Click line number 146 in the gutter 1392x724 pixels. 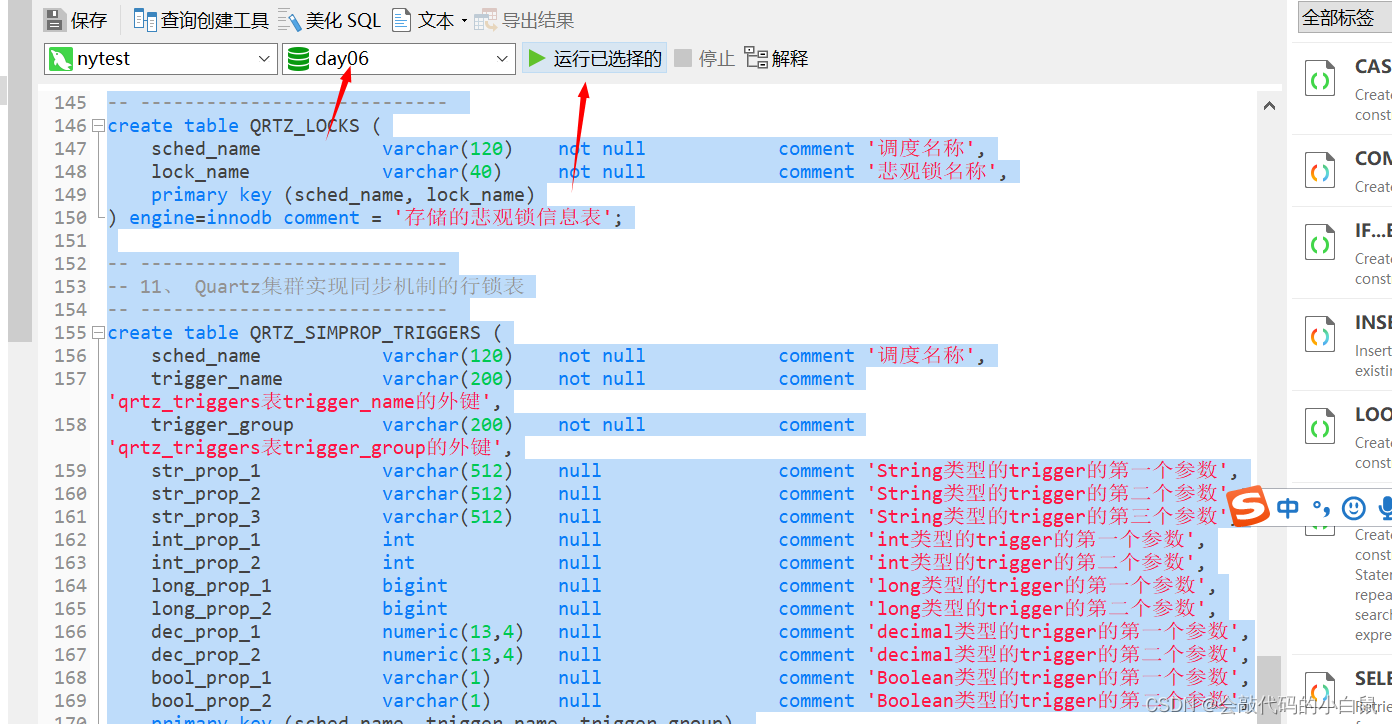pyautogui.click(x=70, y=126)
